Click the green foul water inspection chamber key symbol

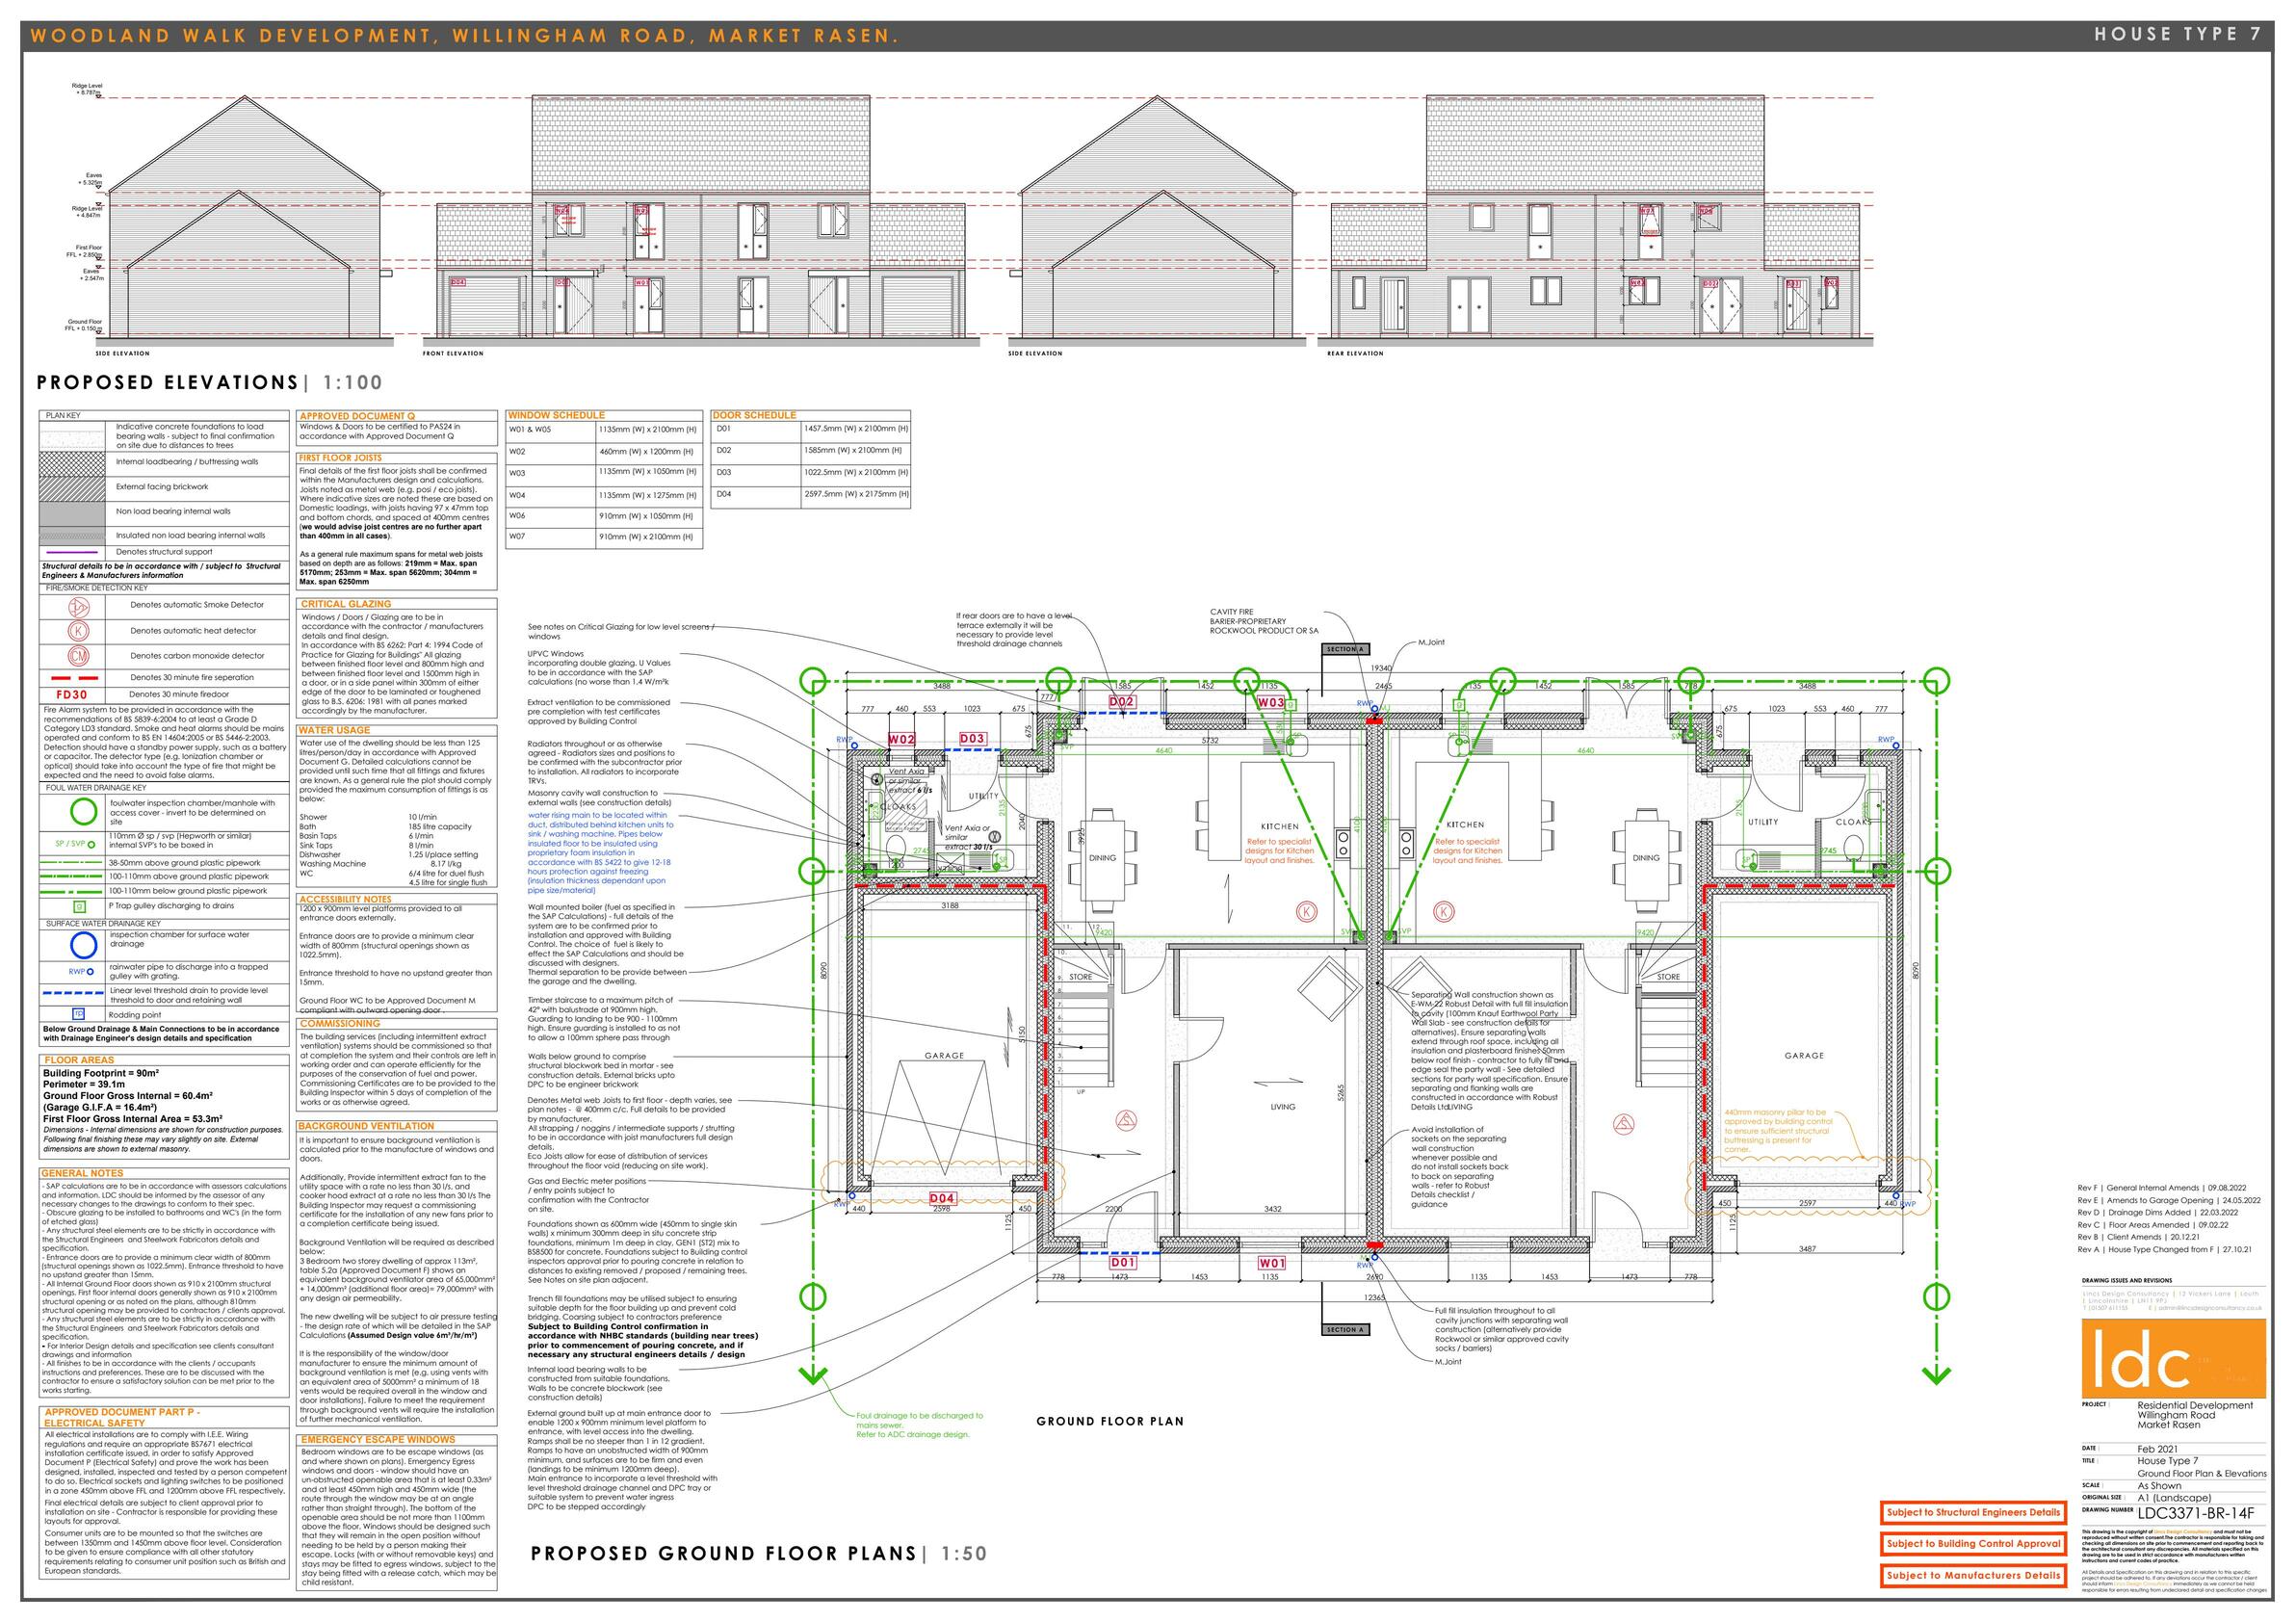pos(85,813)
